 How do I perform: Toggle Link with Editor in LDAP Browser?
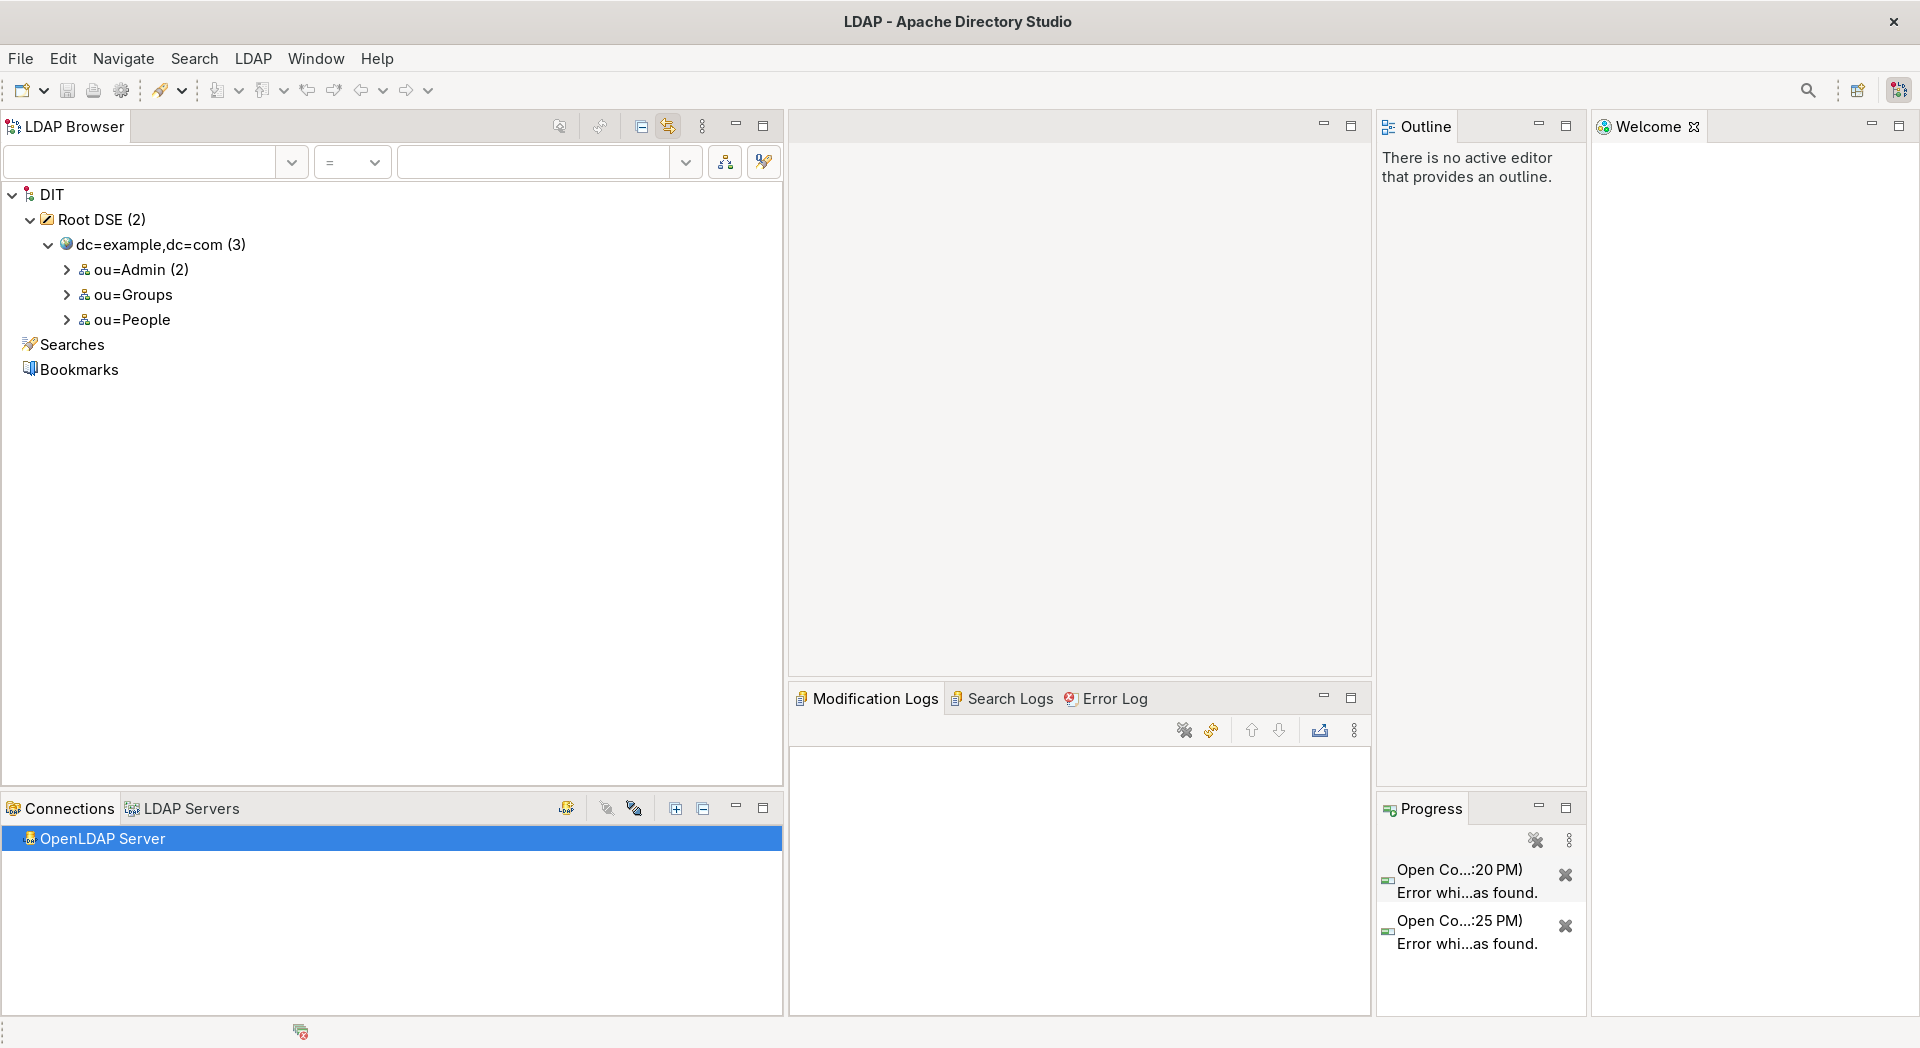coord(668,127)
